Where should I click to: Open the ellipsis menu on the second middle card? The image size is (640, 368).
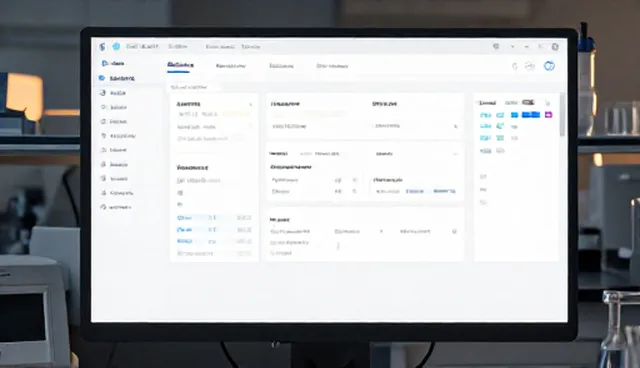455,154
